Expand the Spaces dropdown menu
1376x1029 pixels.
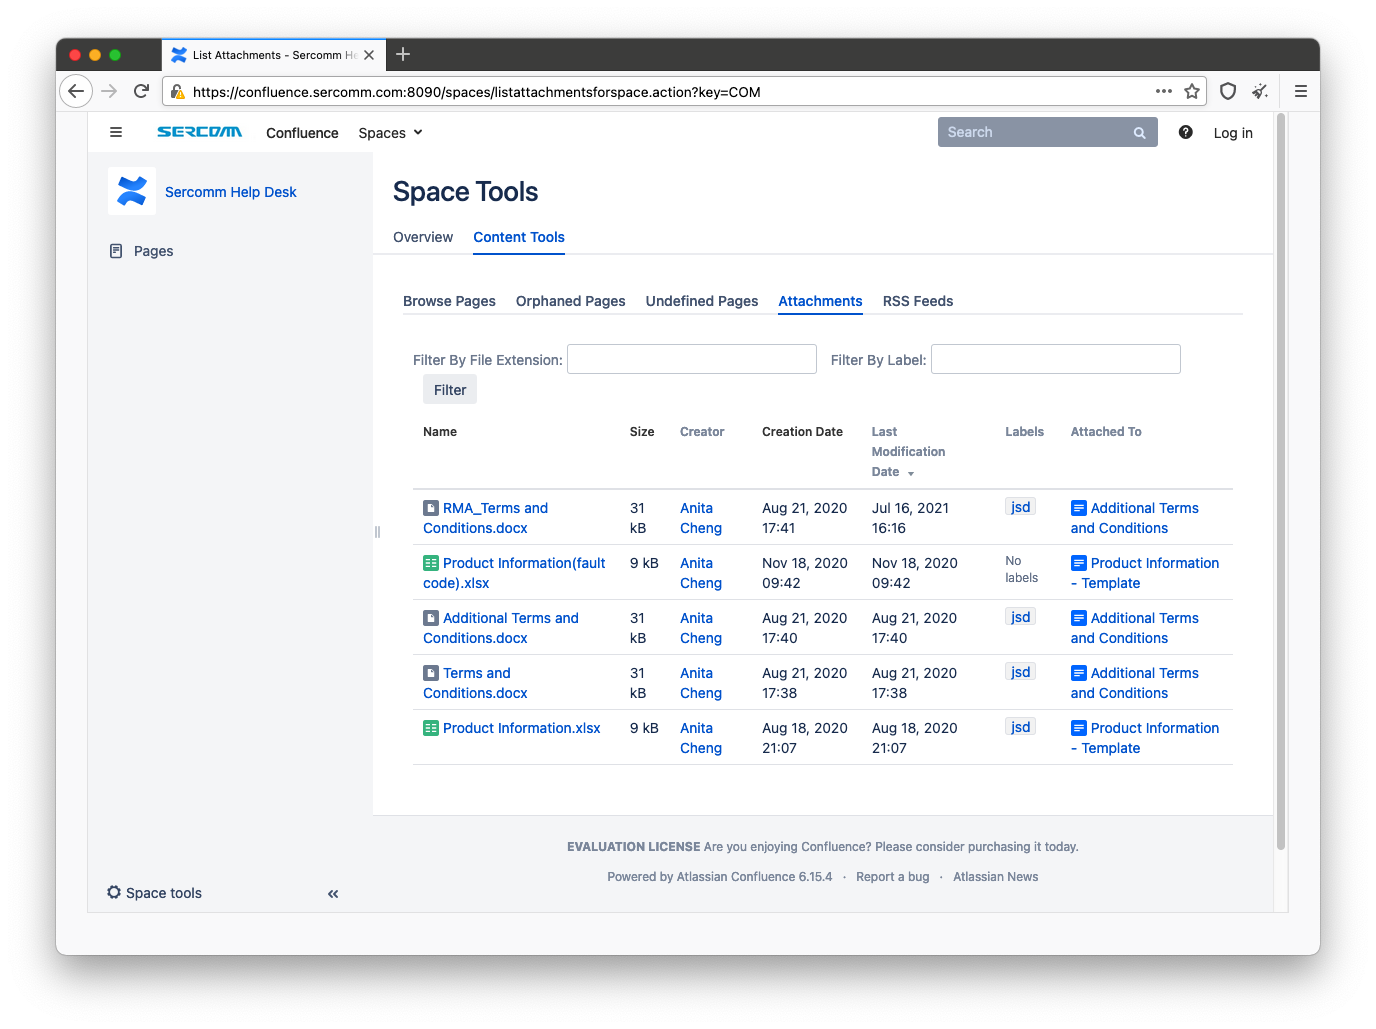point(391,133)
